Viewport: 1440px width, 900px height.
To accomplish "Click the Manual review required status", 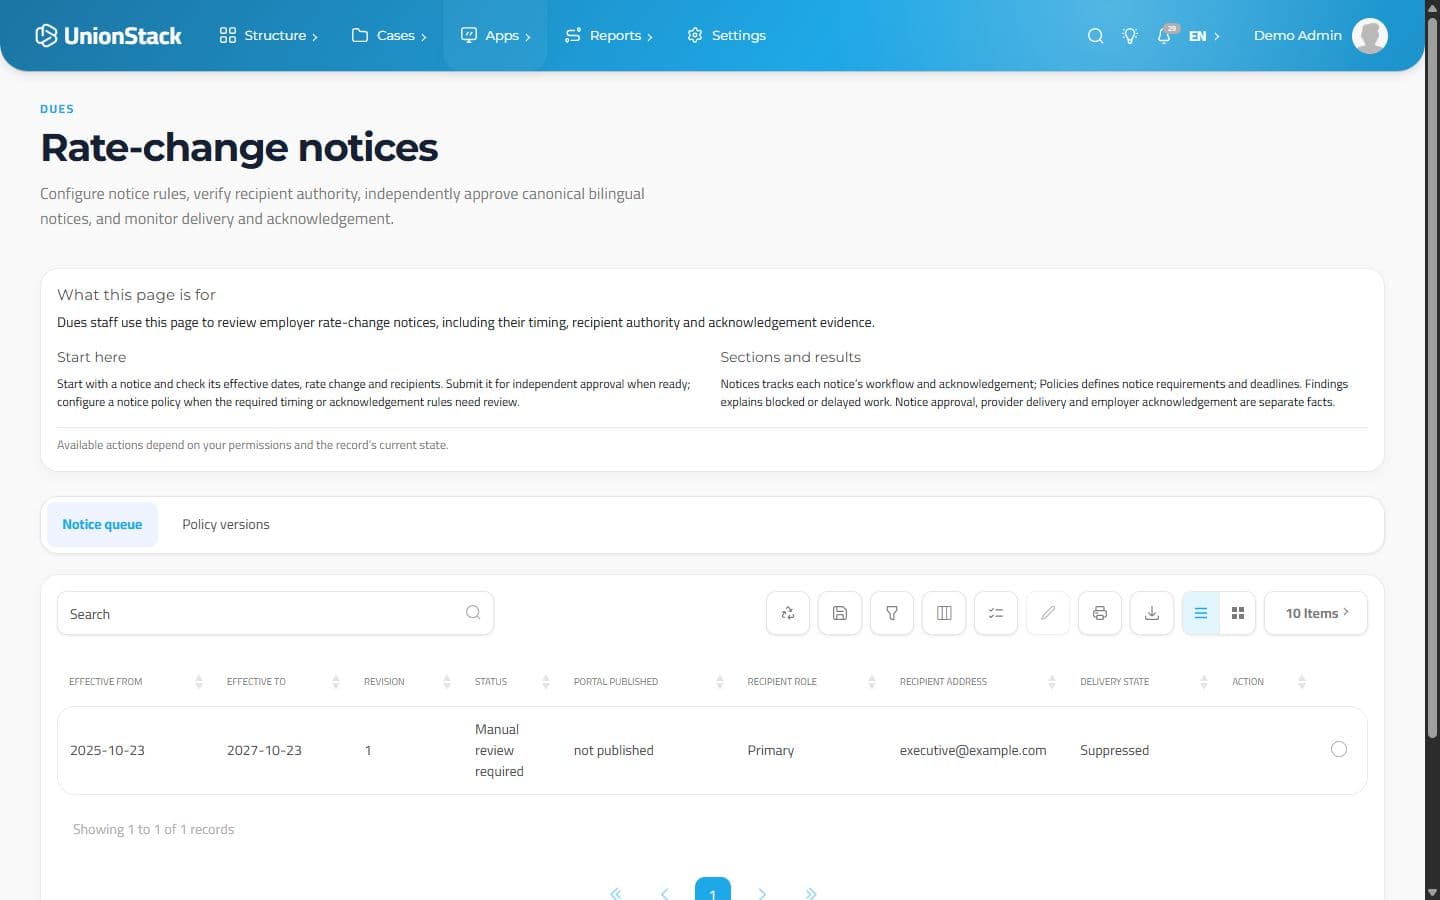I will pyautogui.click(x=499, y=750).
